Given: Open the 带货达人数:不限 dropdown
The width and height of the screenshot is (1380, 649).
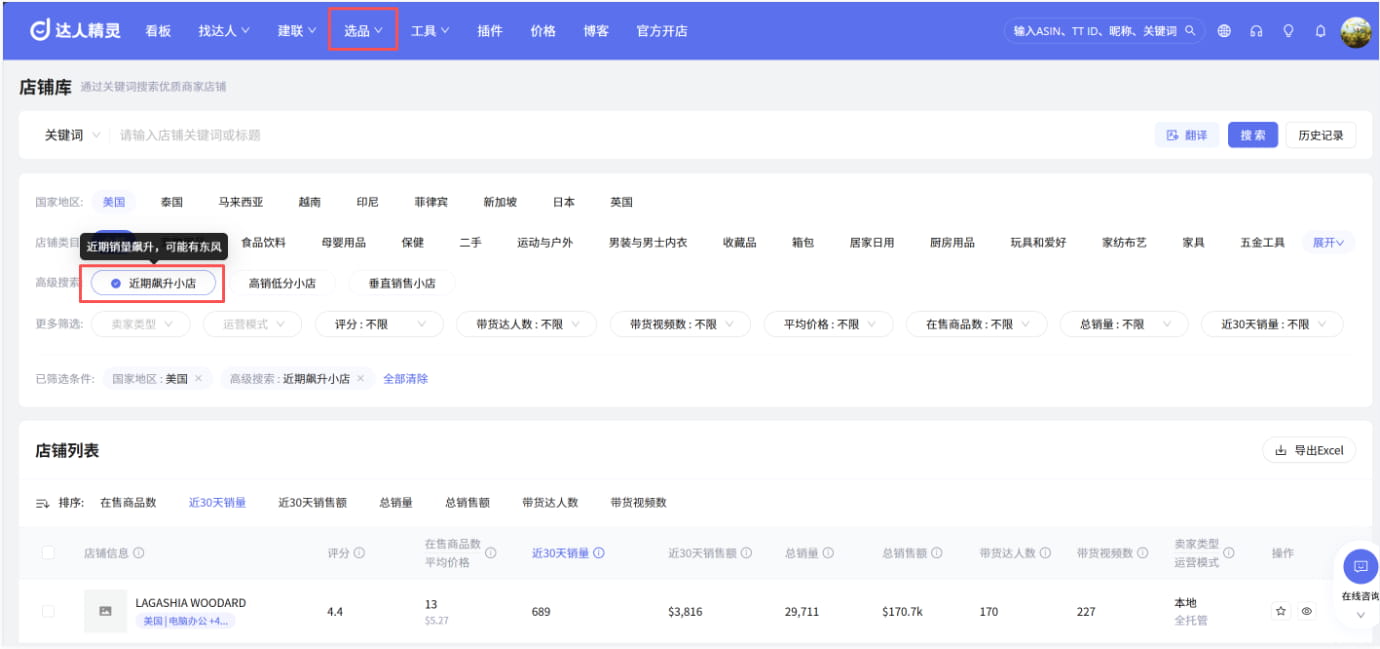Looking at the screenshot, I should (x=526, y=324).
